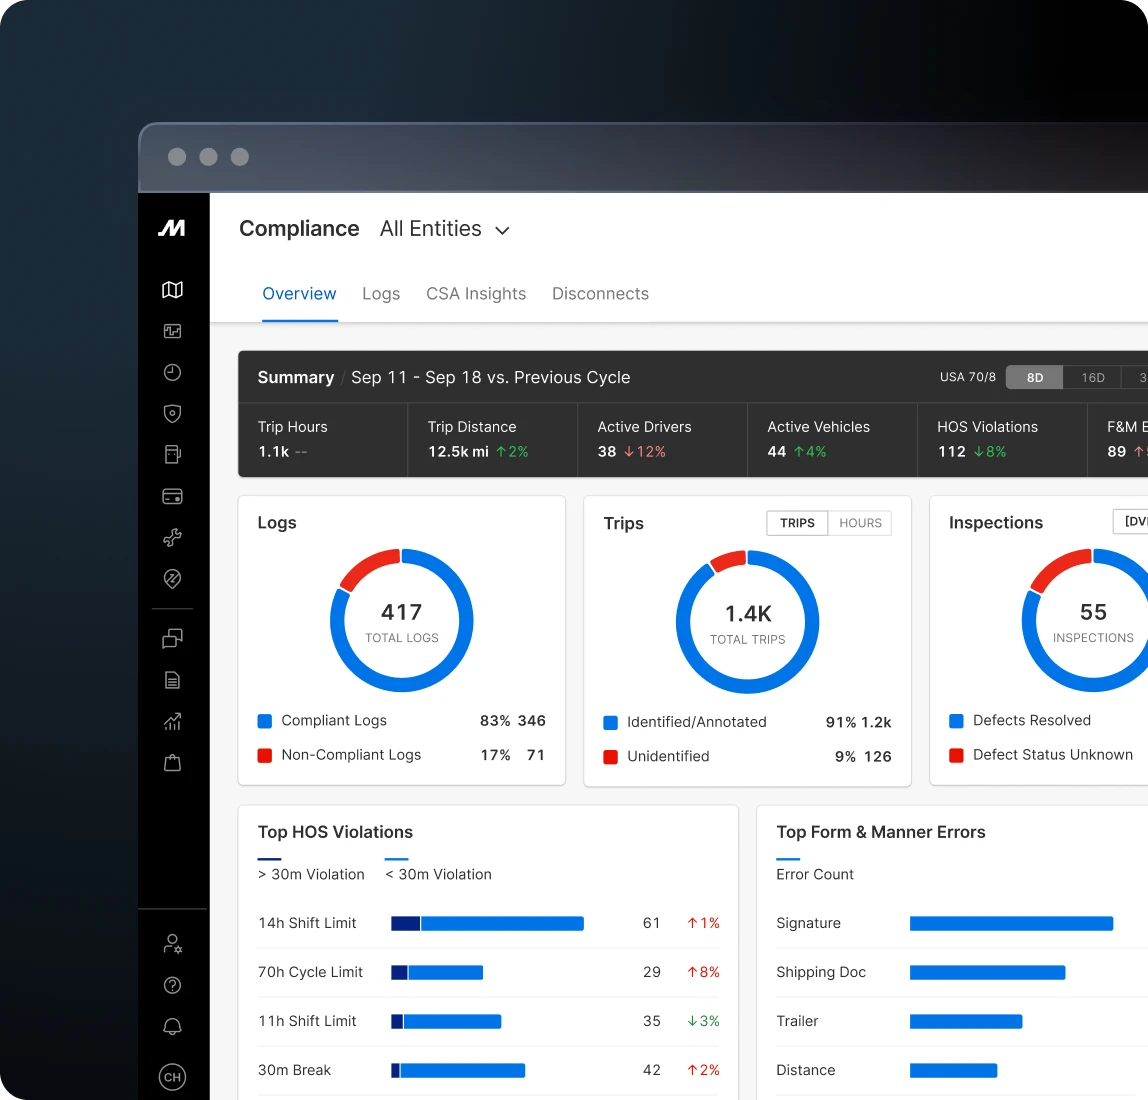Select the reports chart icon
This screenshot has height=1100, width=1148.
click(172, 721)
